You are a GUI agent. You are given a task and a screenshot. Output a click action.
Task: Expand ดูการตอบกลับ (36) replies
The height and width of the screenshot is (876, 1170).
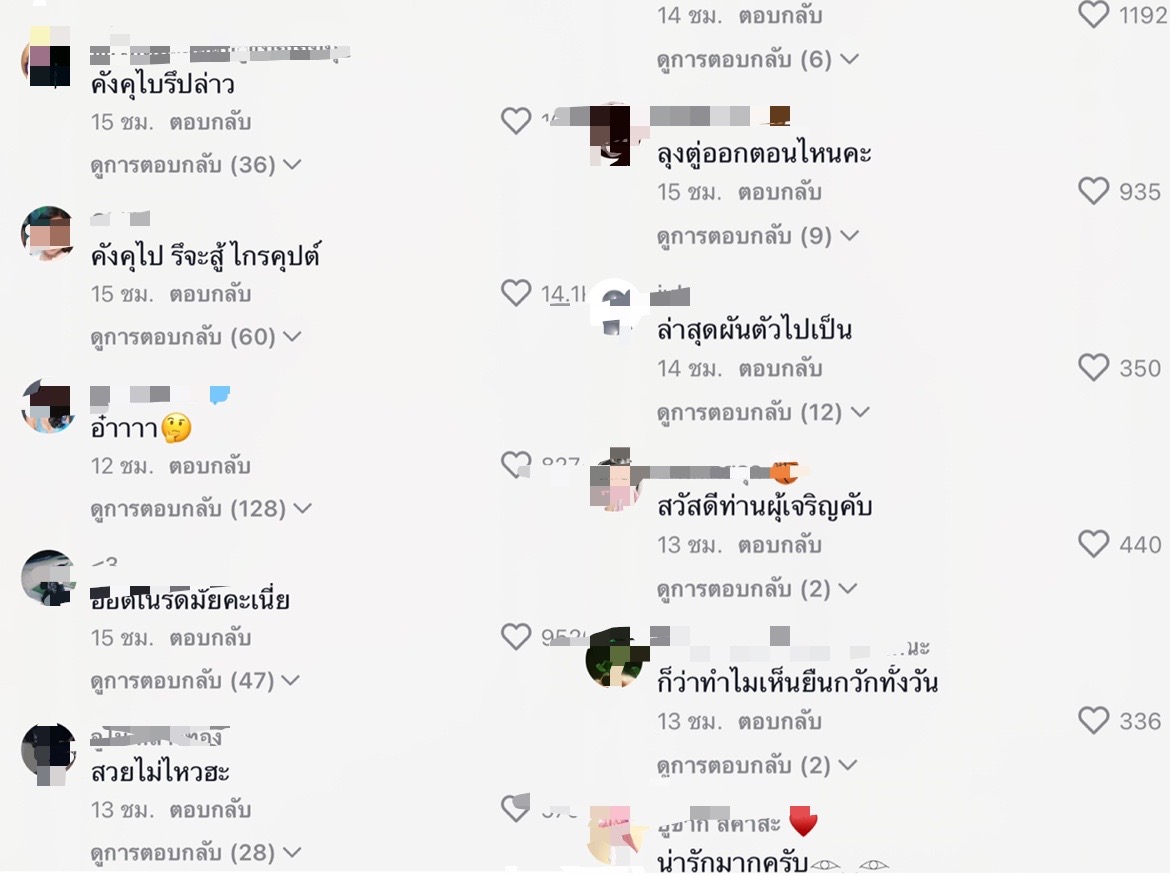coord(195,164)
